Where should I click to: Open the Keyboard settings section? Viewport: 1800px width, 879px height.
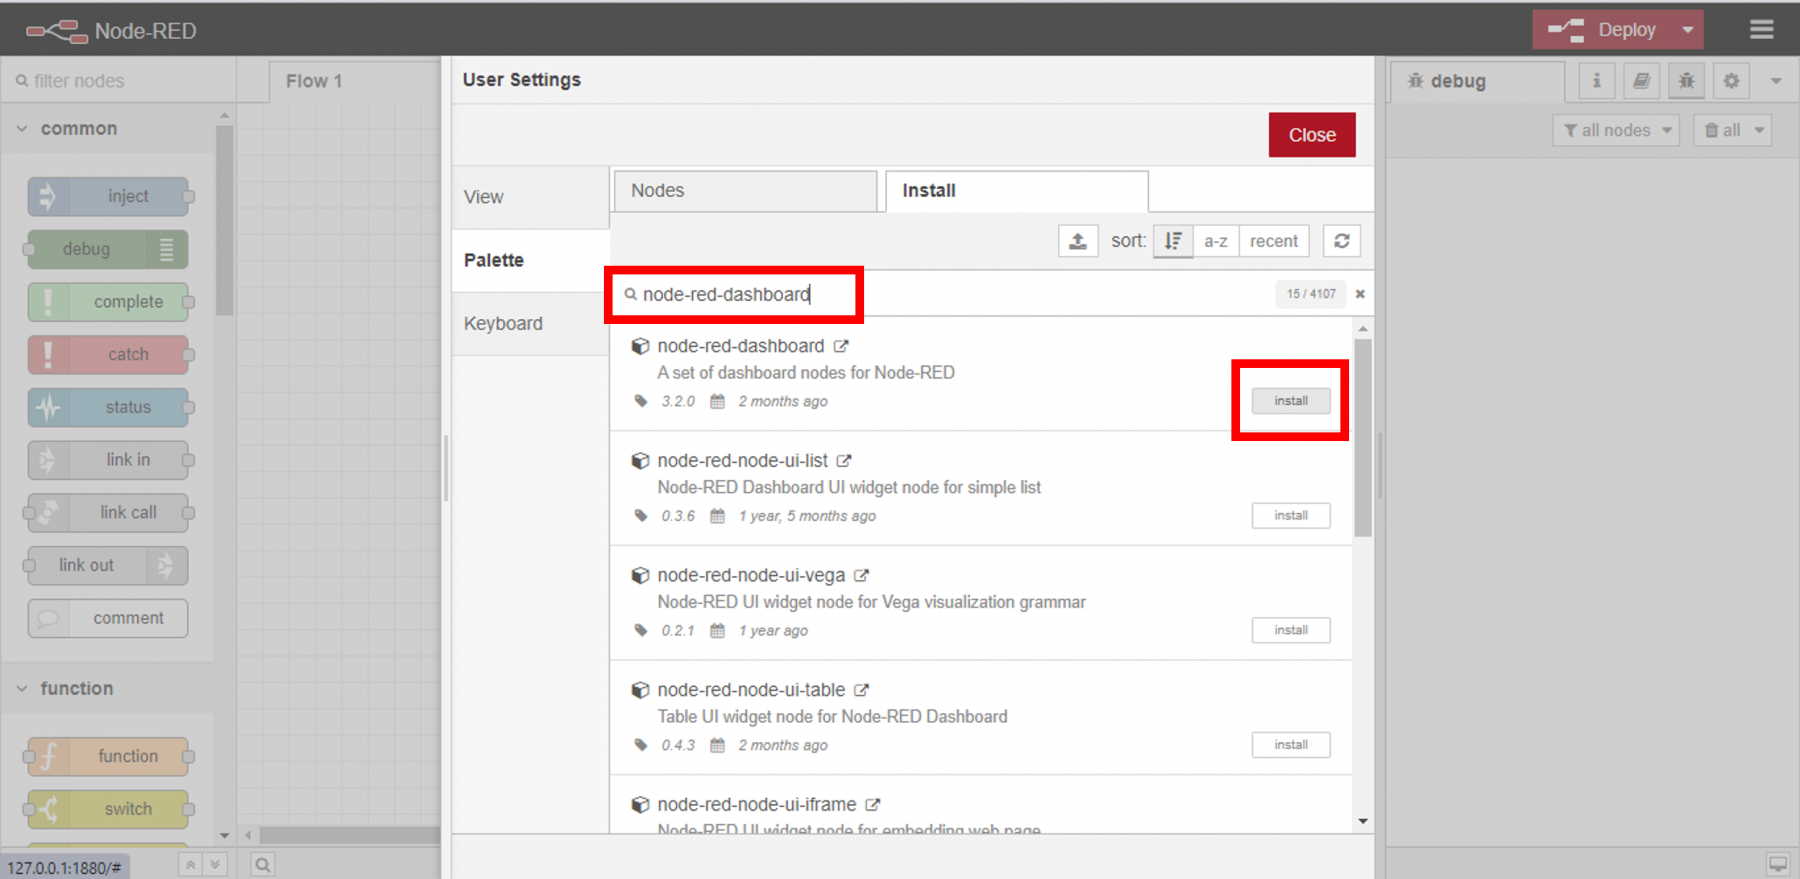[503, 324]
